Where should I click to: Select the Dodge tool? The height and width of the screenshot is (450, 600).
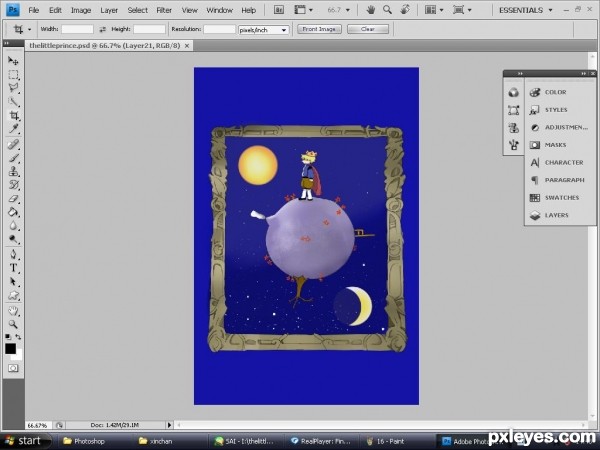[x=13, y=240]
